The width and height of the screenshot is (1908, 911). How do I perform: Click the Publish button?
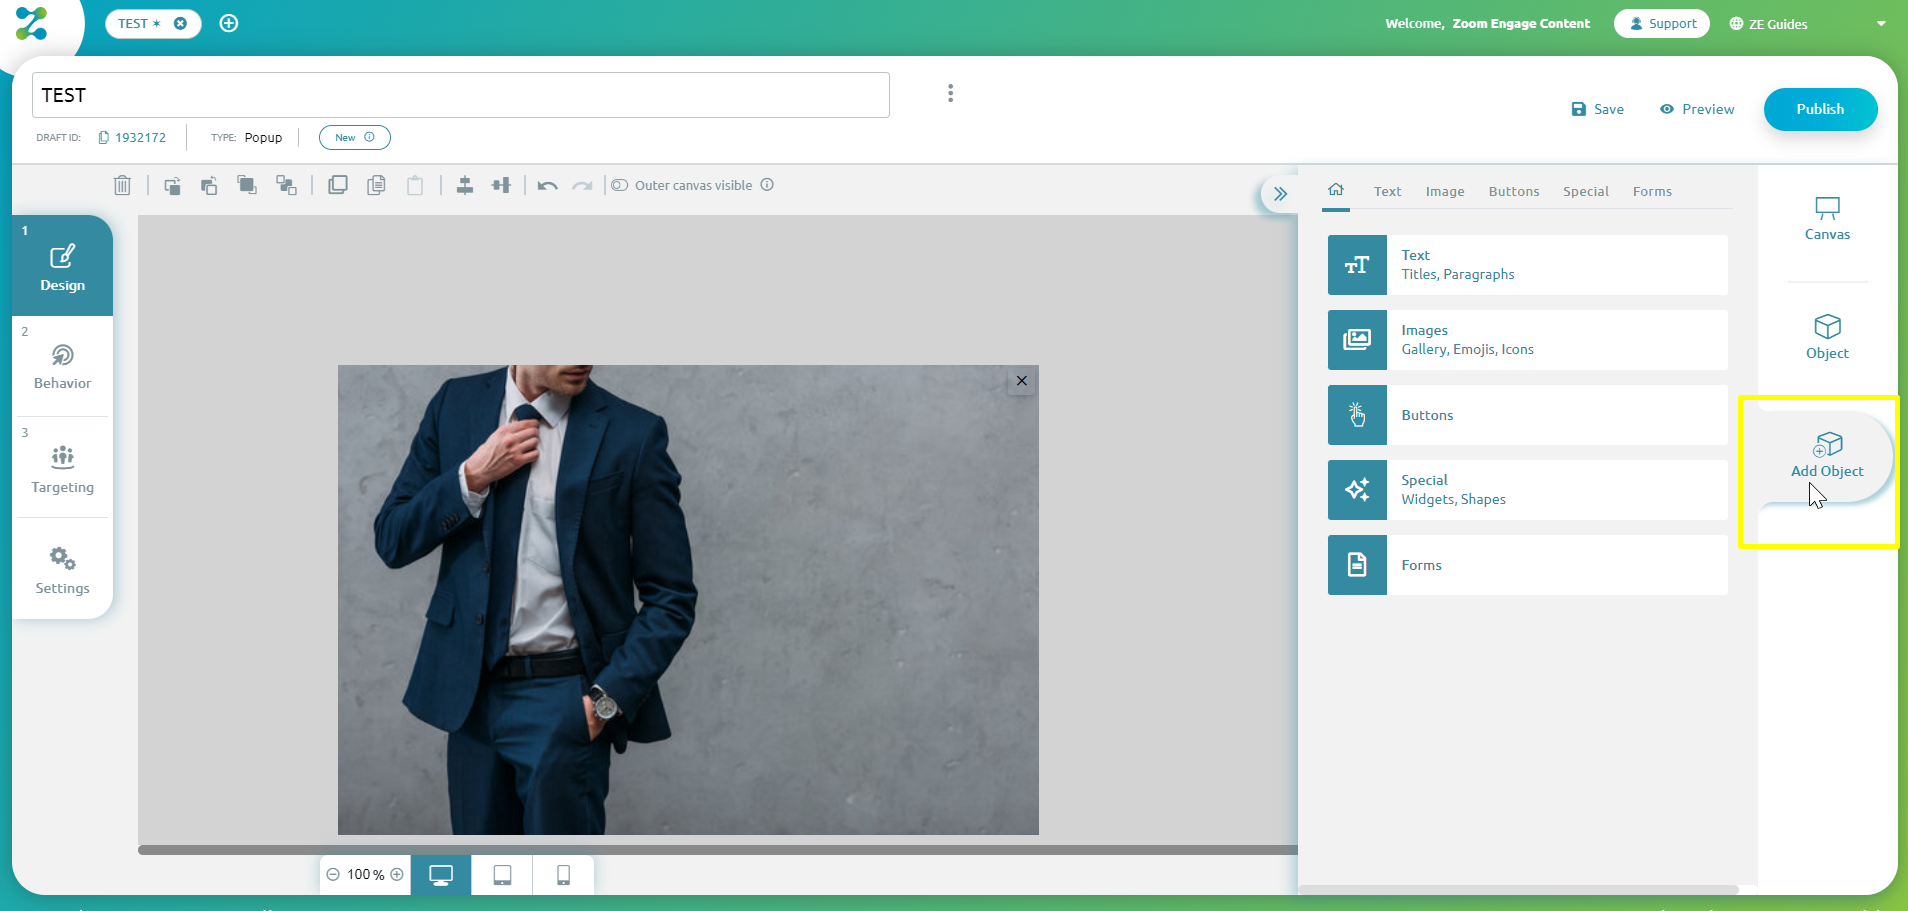pyautogui.click(x=1819, y=109)
